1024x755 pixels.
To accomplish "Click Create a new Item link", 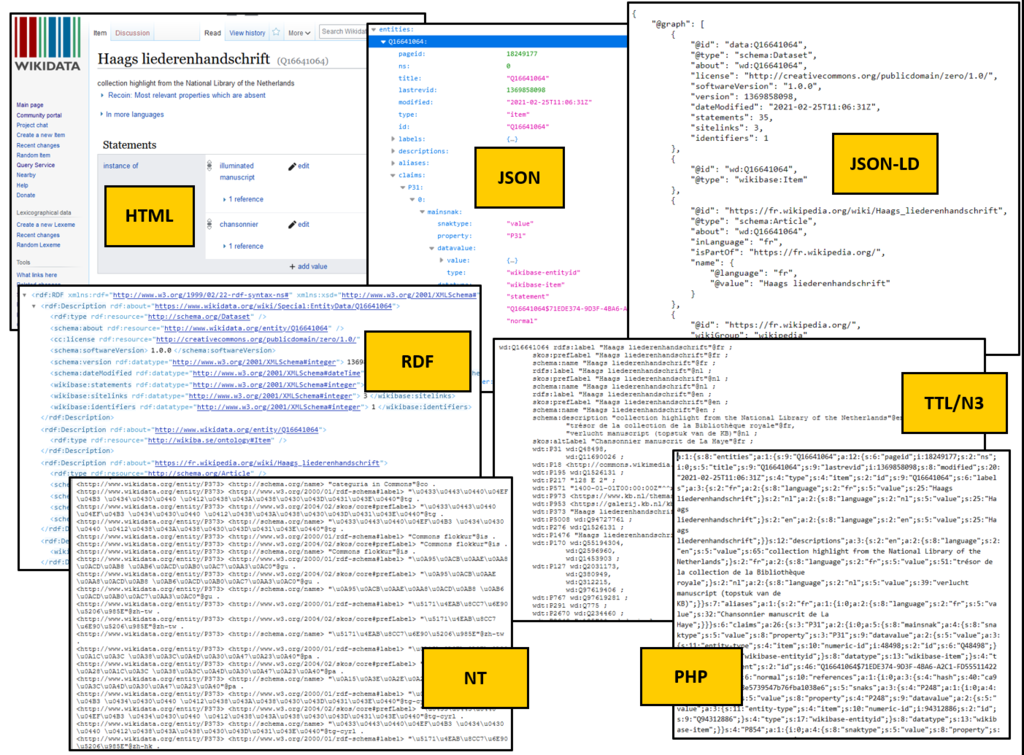I will tap(40, 135).
